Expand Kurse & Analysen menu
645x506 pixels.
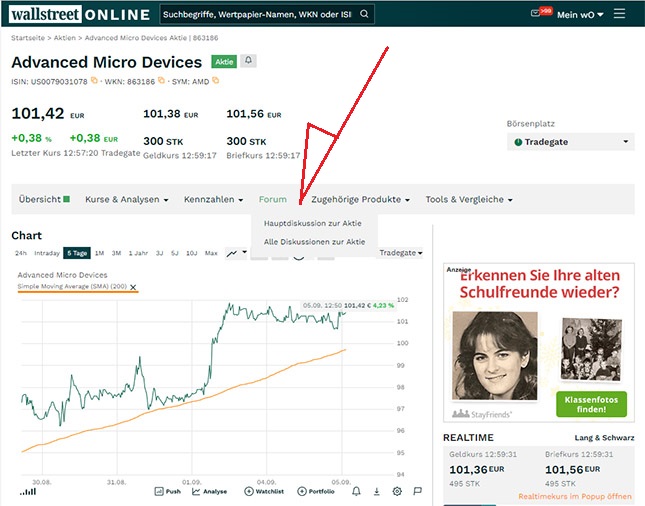tap(127, 200)
